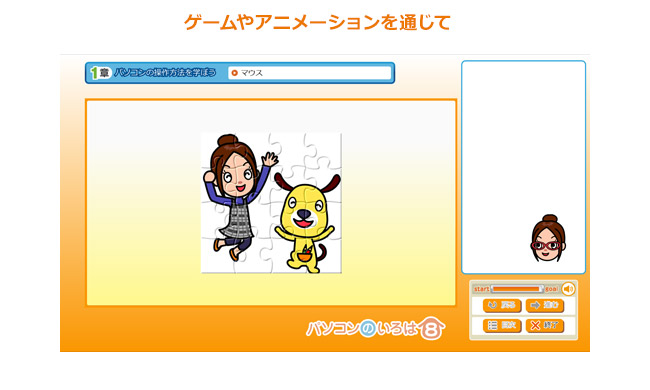Screen dimensions: 650x390
Task: Click the house-shaped 8 logo icon
Action: pos(432,328)
